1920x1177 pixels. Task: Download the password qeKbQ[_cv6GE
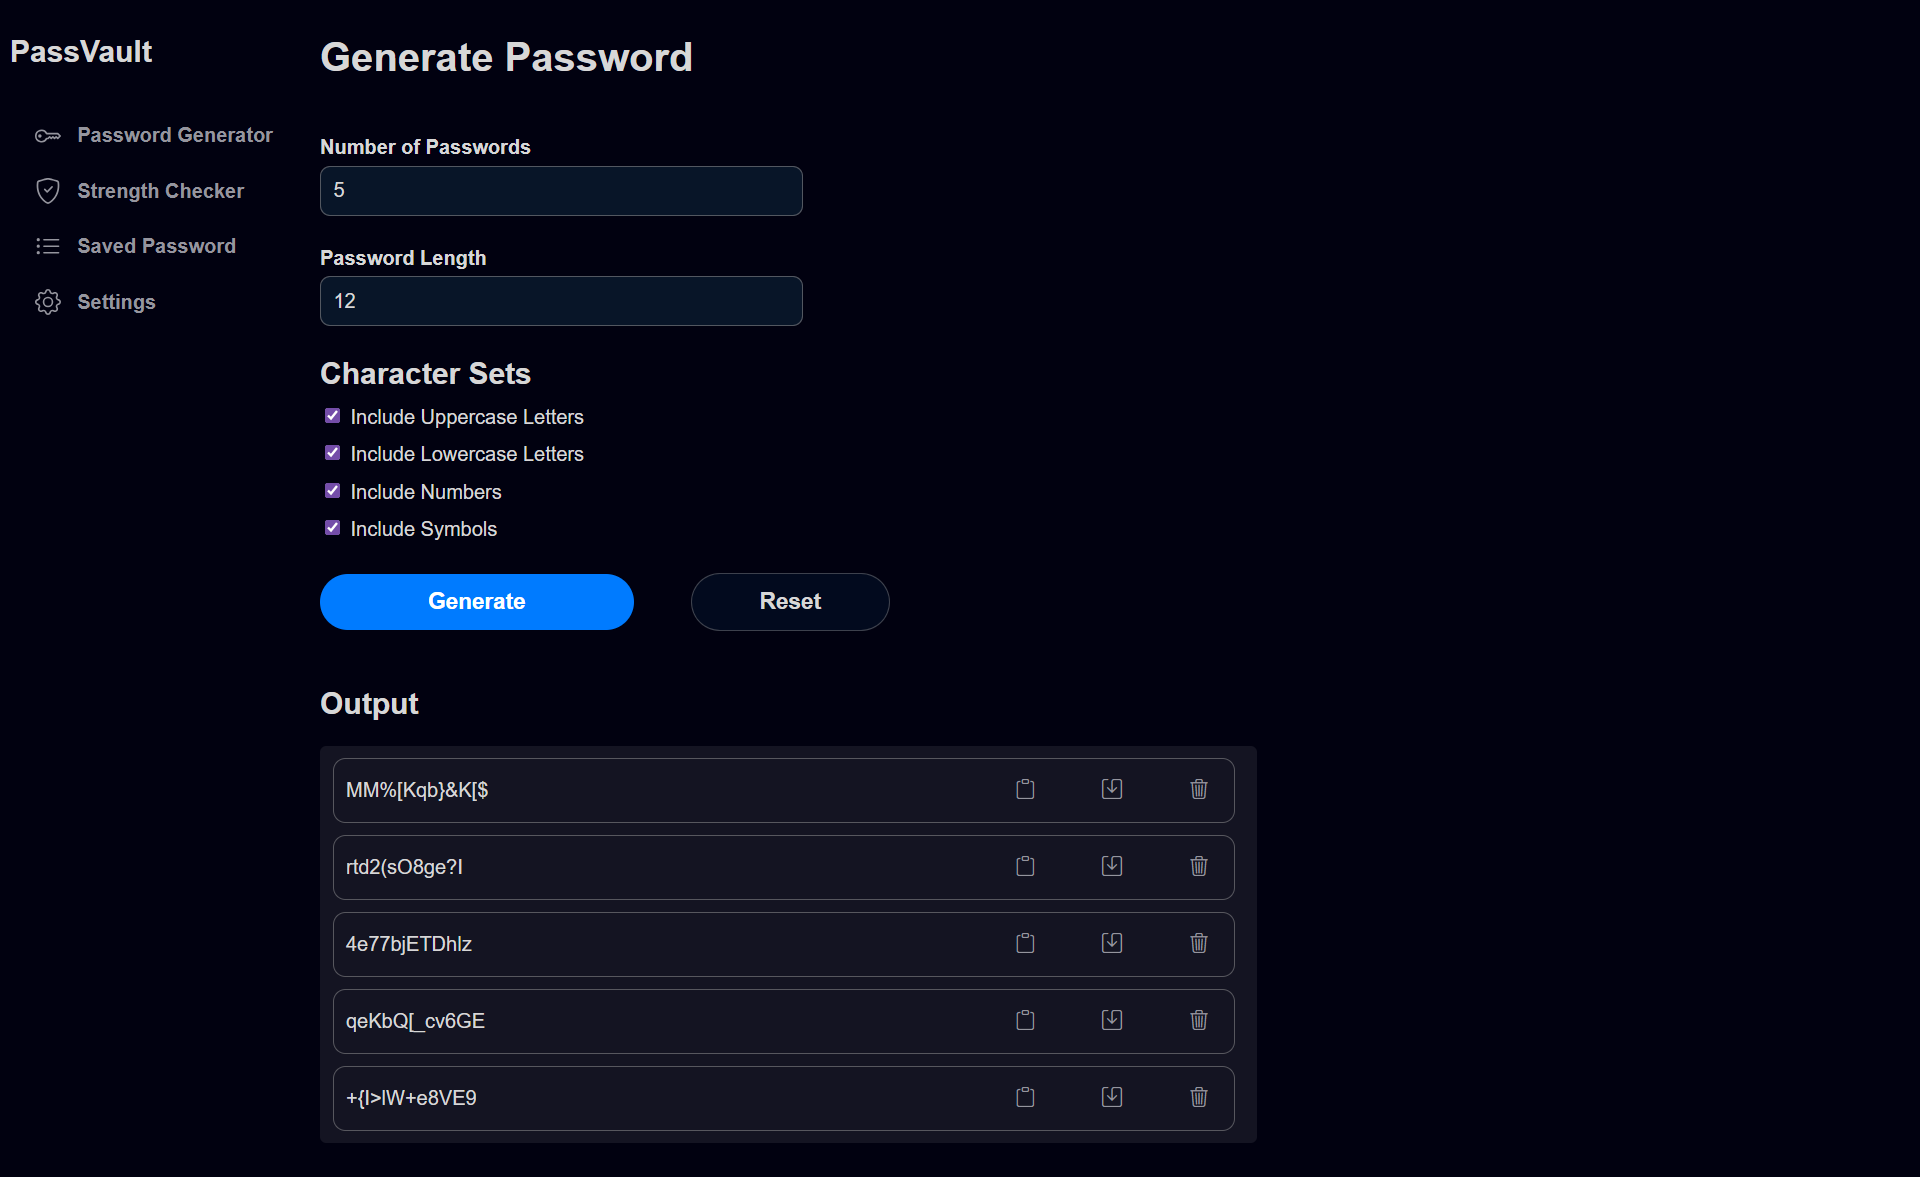pyautogui.click(x=1111, y=1021)
